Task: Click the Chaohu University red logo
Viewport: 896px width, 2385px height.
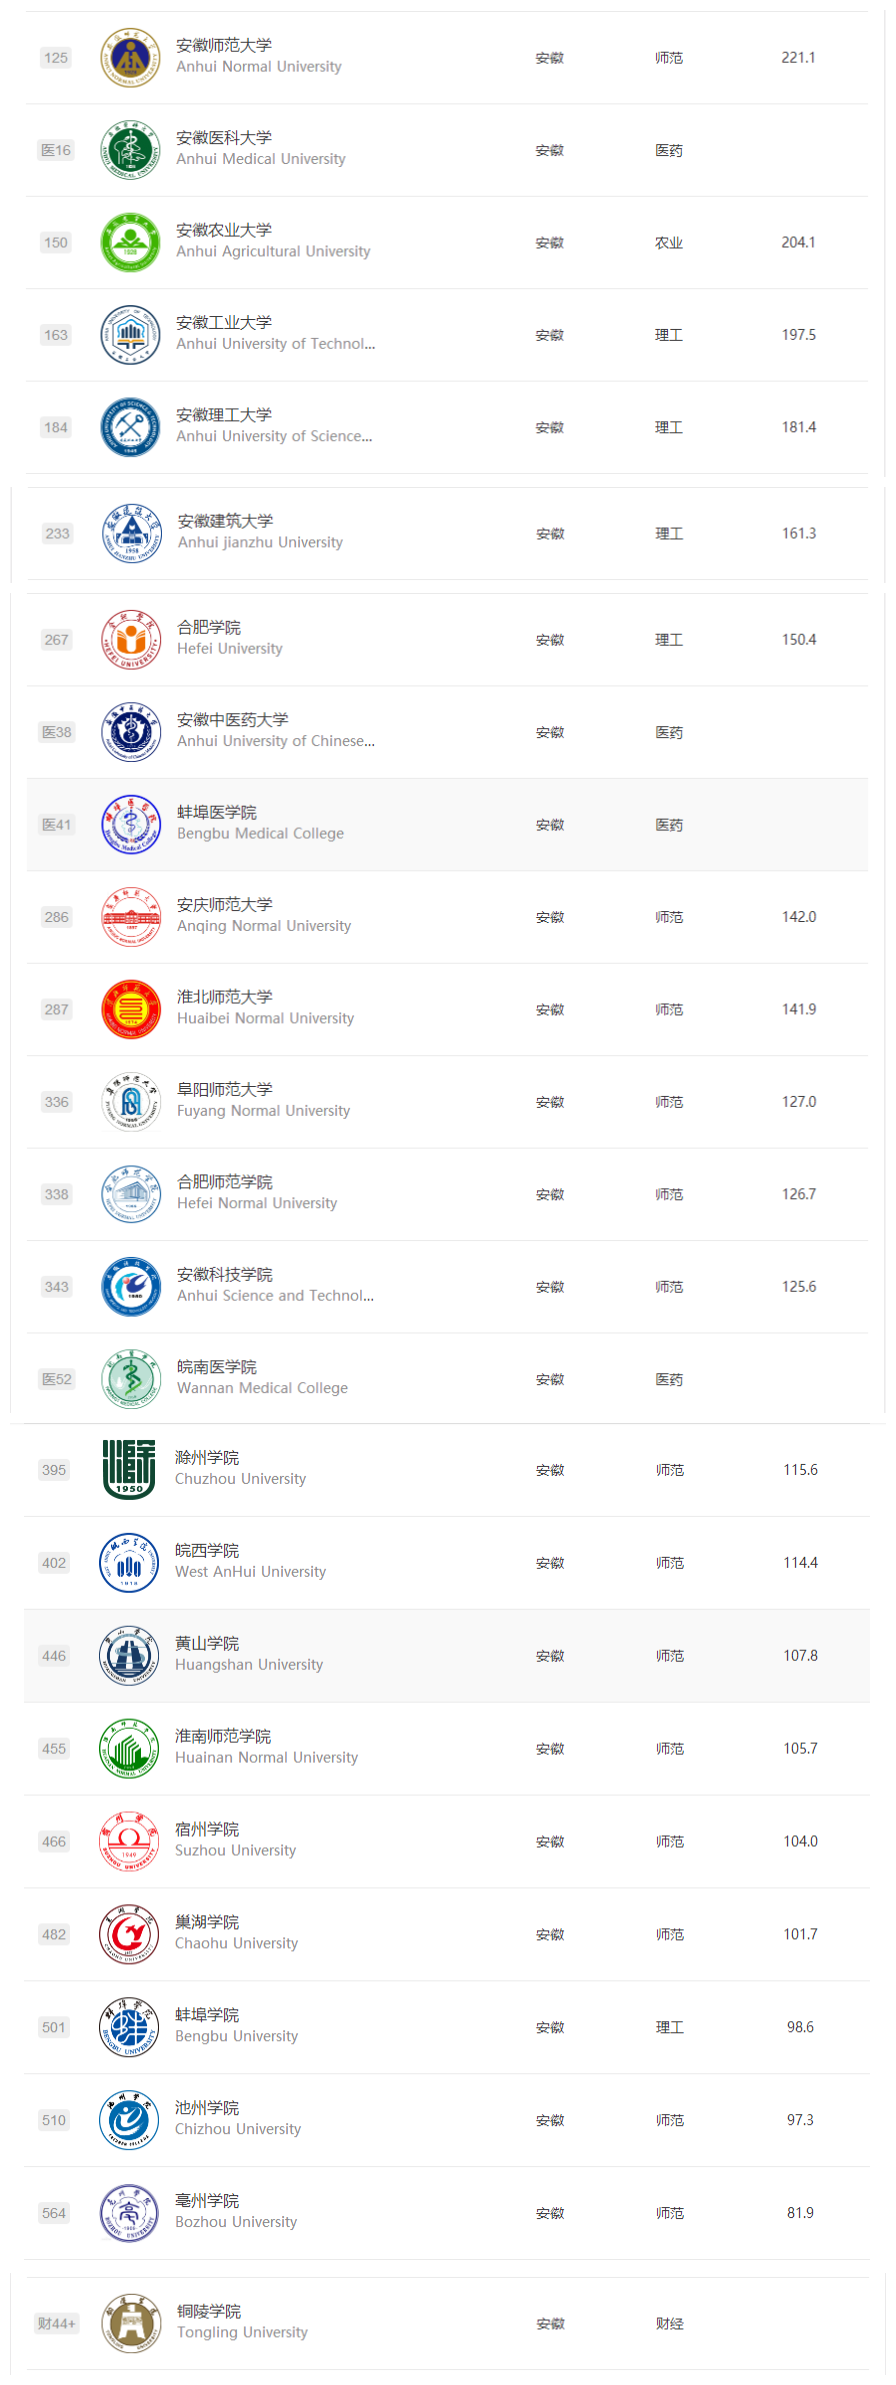Action: (129, 1934)
